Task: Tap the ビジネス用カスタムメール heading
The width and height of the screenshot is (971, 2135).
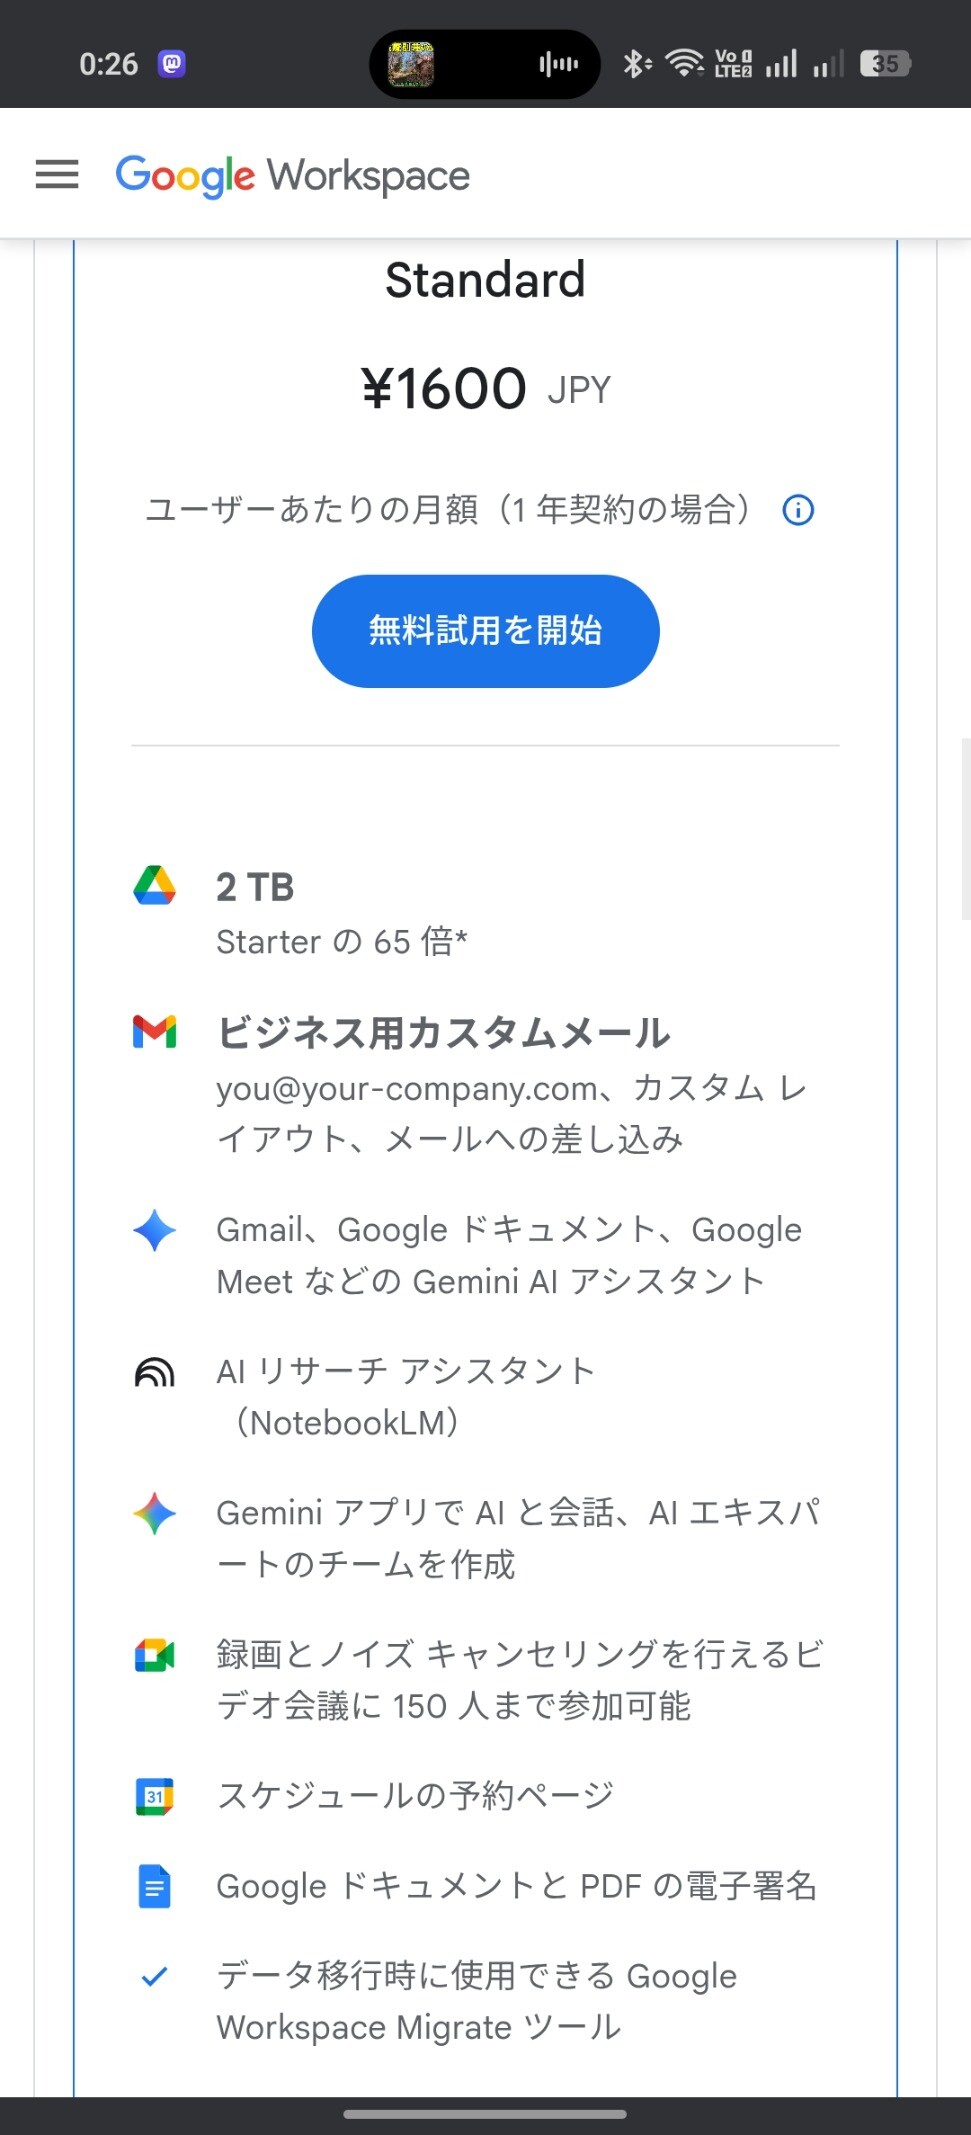Action: point(443,1033)
